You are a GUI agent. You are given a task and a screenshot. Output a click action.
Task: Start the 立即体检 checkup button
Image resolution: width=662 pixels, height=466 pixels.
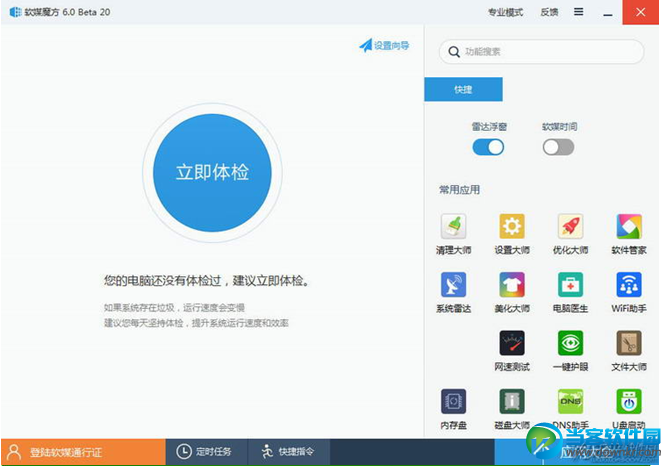(212, 173)
